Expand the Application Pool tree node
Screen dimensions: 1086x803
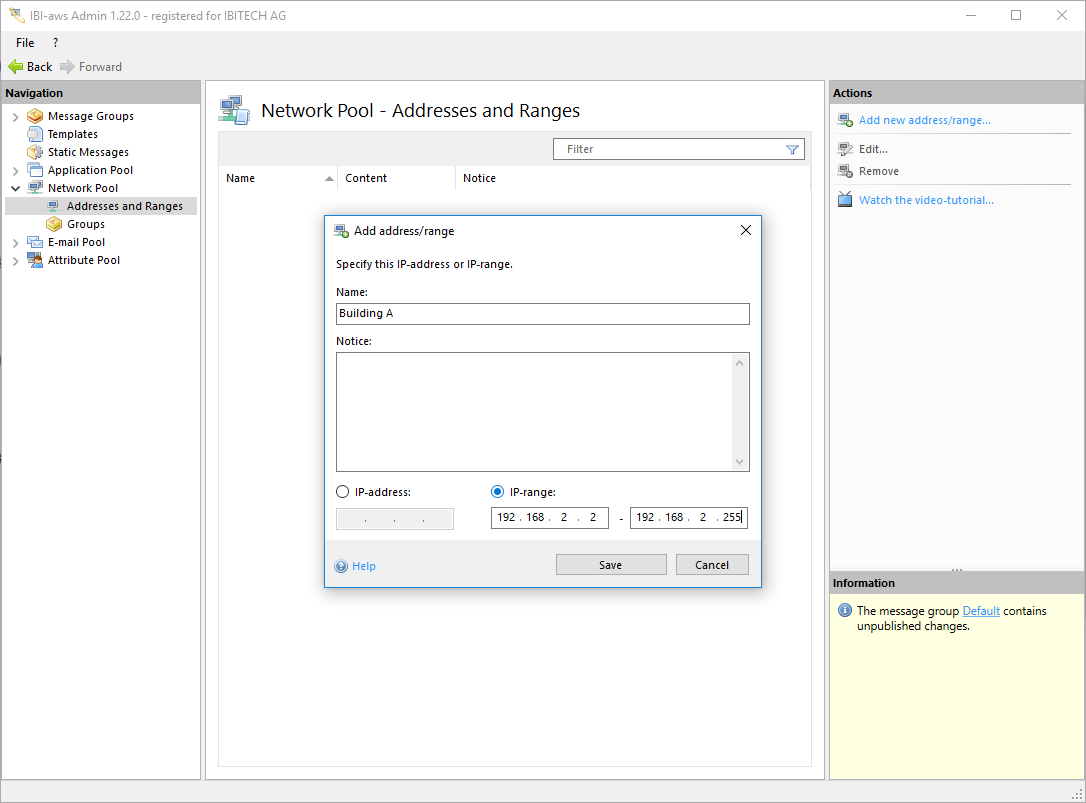[15, 171]
